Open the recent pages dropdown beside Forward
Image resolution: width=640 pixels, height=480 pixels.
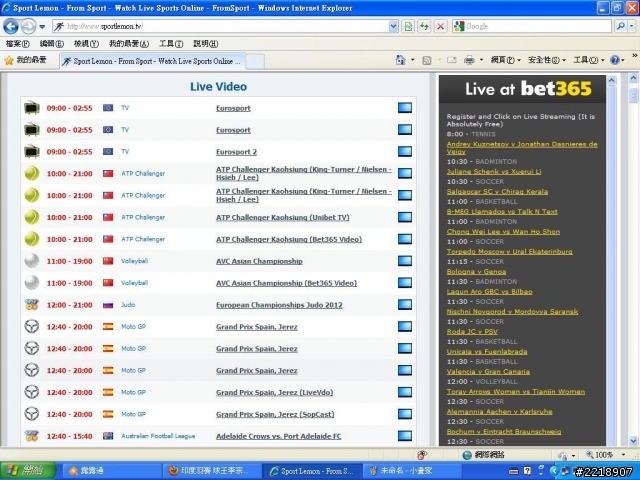42,27
